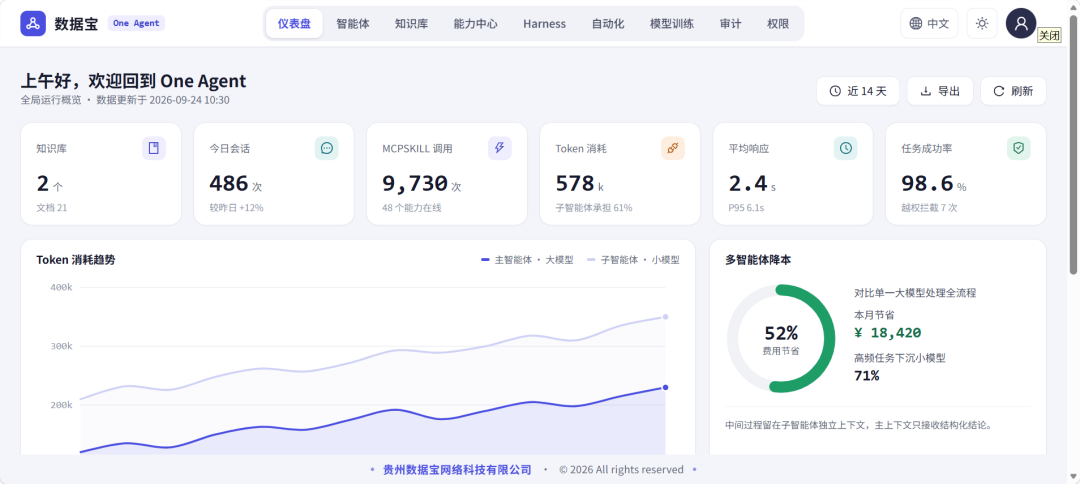Click the P95 6.1s text
Screen dimensions: 1080x484
[x=746, y=207]
